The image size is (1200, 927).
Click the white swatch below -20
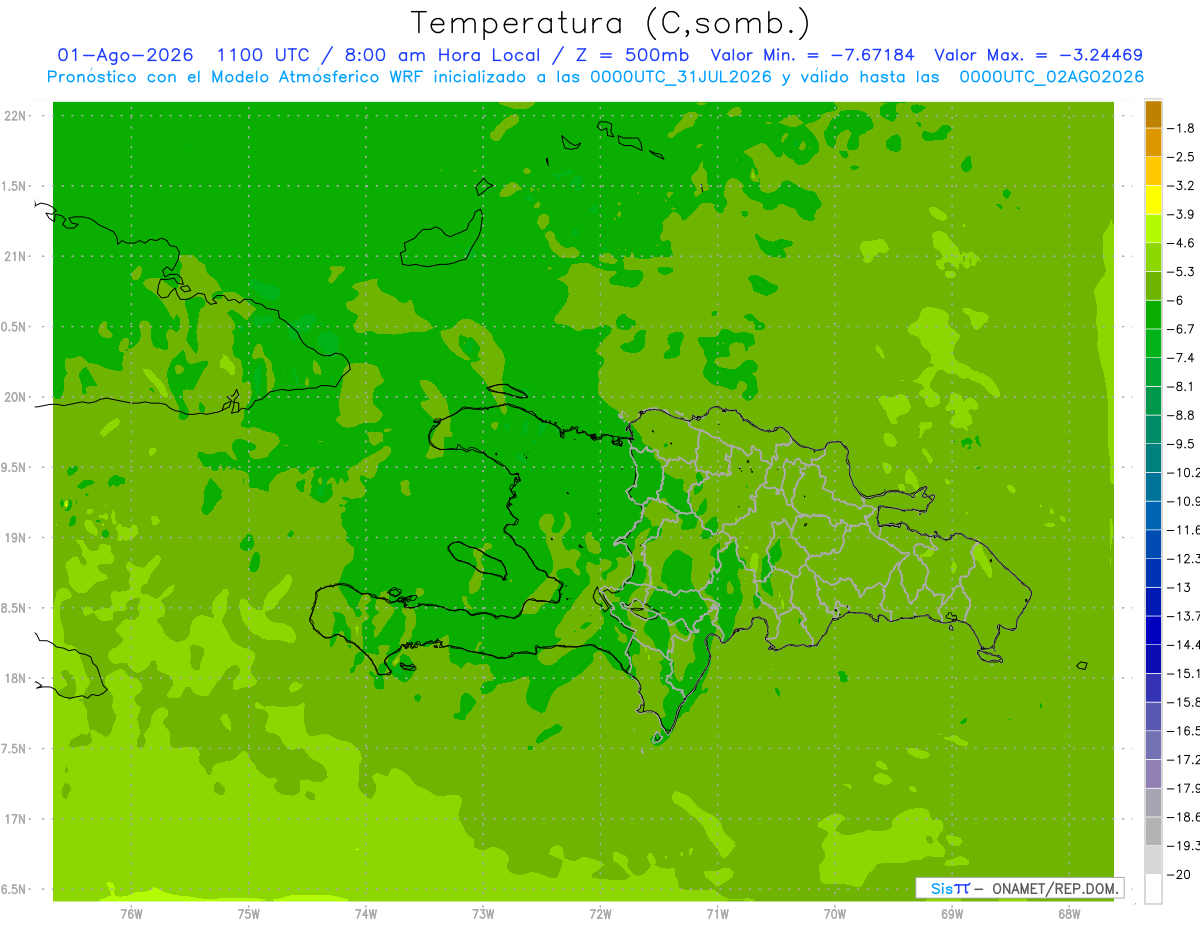coord(1153,889)
